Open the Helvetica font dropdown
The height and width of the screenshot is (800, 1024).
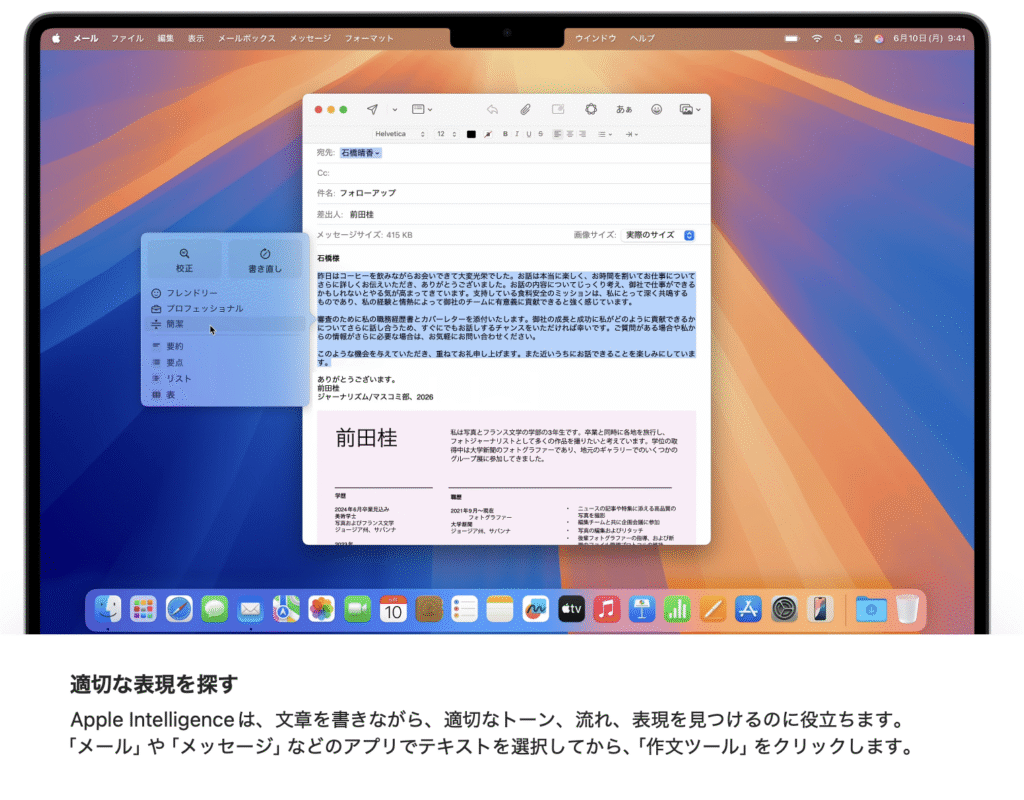pyautogui.click(x=399, y=134)
